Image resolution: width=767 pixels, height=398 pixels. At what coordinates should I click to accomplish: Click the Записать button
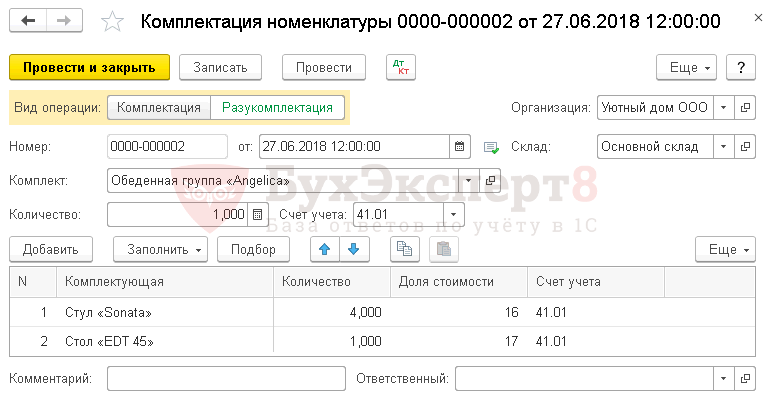pyautogui.click(x=220, y=67)
